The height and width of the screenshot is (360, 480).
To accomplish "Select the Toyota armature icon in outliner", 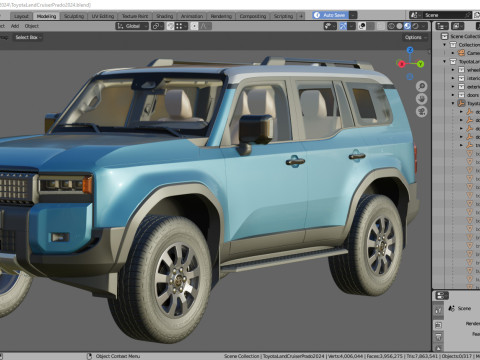I will (x=461, y=103).
